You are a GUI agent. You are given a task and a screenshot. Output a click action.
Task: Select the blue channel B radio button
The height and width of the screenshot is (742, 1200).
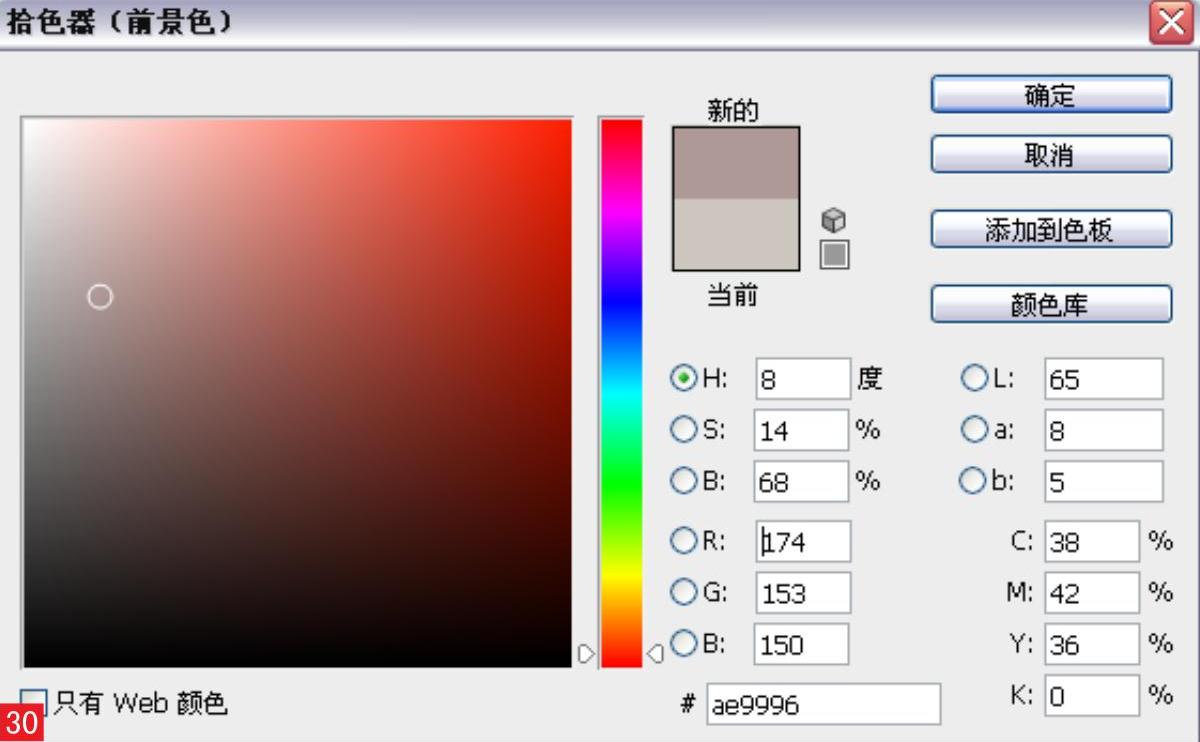pos(684,644)
